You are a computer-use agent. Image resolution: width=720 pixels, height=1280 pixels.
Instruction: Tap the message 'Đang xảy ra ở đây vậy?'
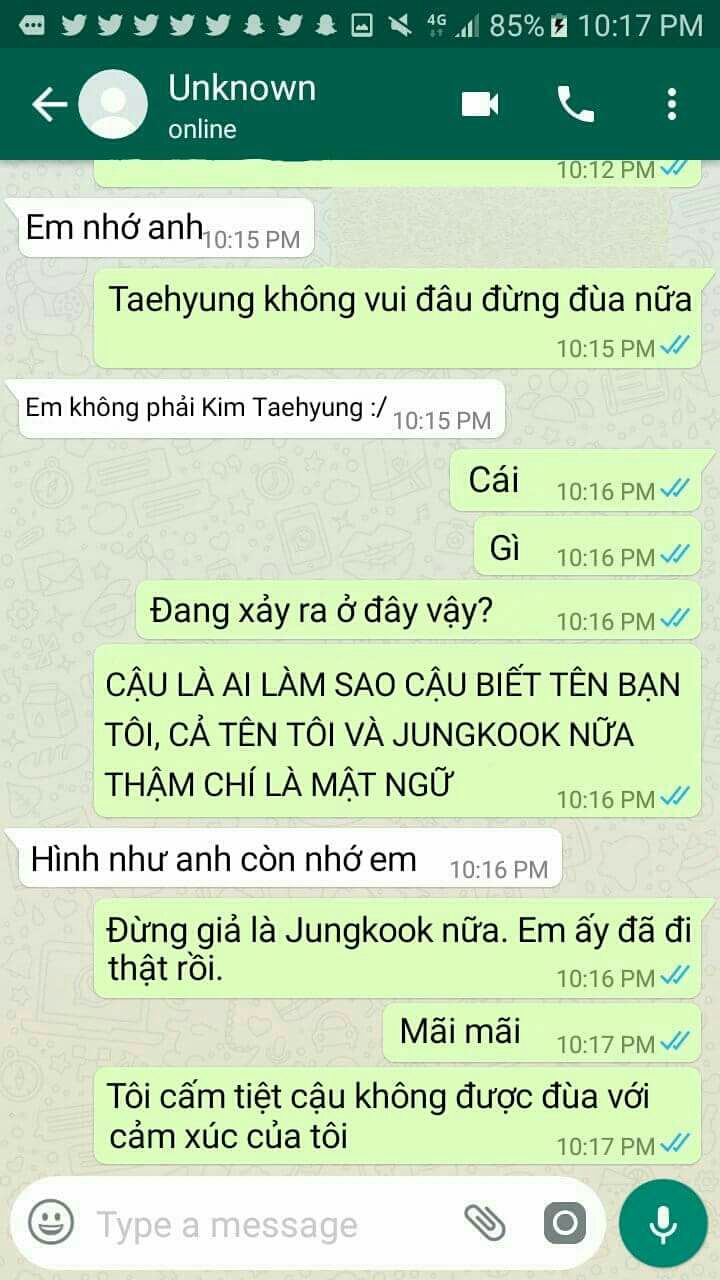coord(418,610)
